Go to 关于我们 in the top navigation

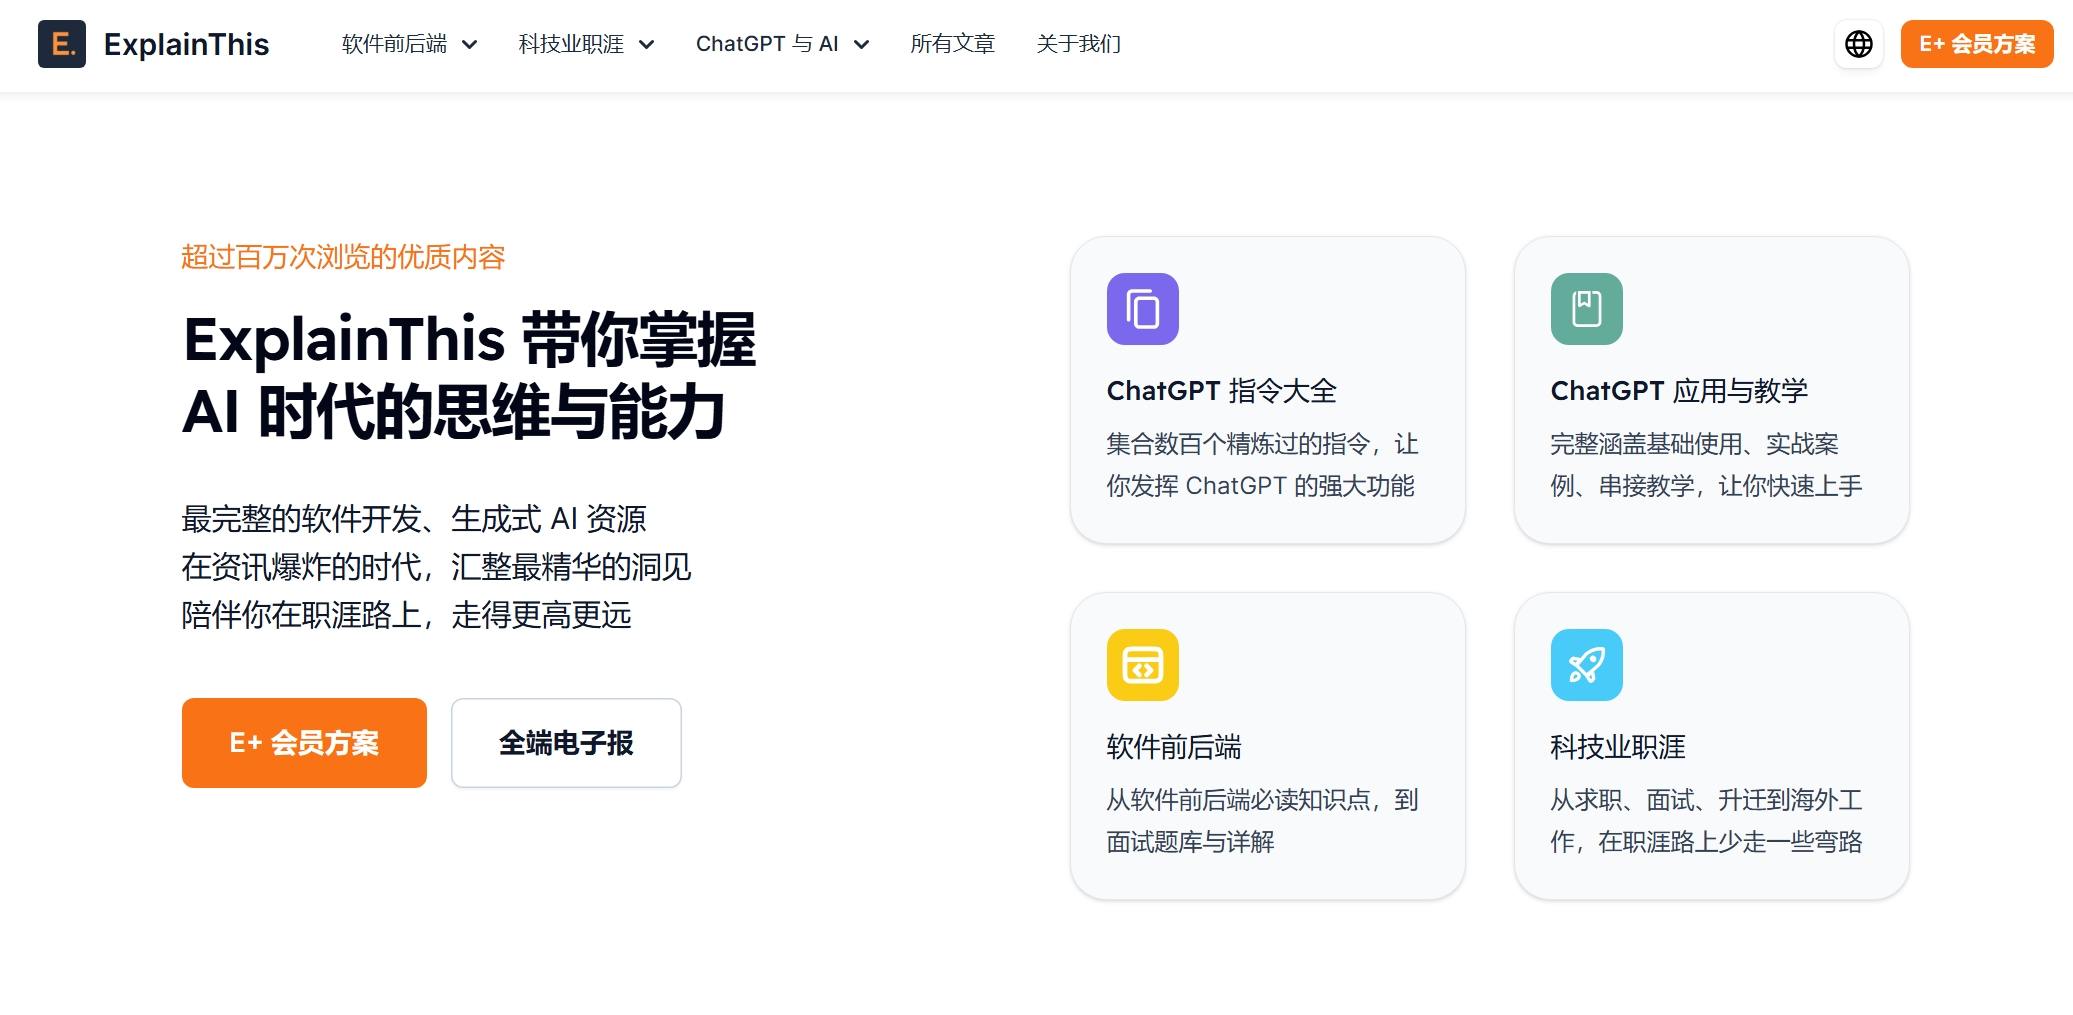pyautogui.click(x=1079, y=44)
